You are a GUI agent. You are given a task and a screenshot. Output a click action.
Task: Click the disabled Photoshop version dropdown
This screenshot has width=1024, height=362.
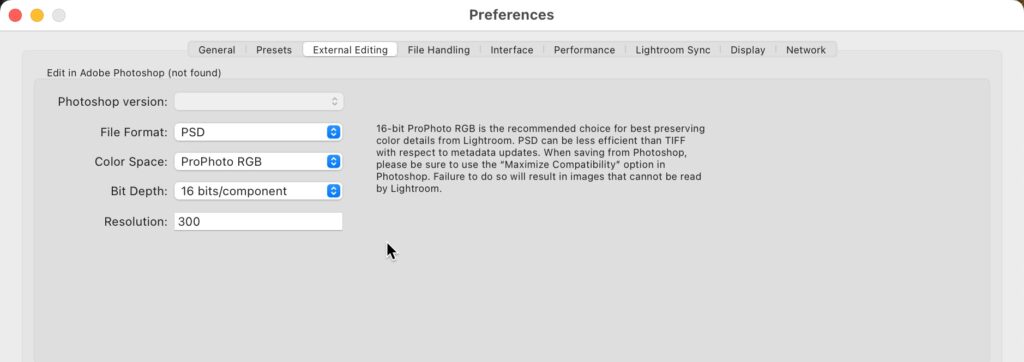point(258,101)
